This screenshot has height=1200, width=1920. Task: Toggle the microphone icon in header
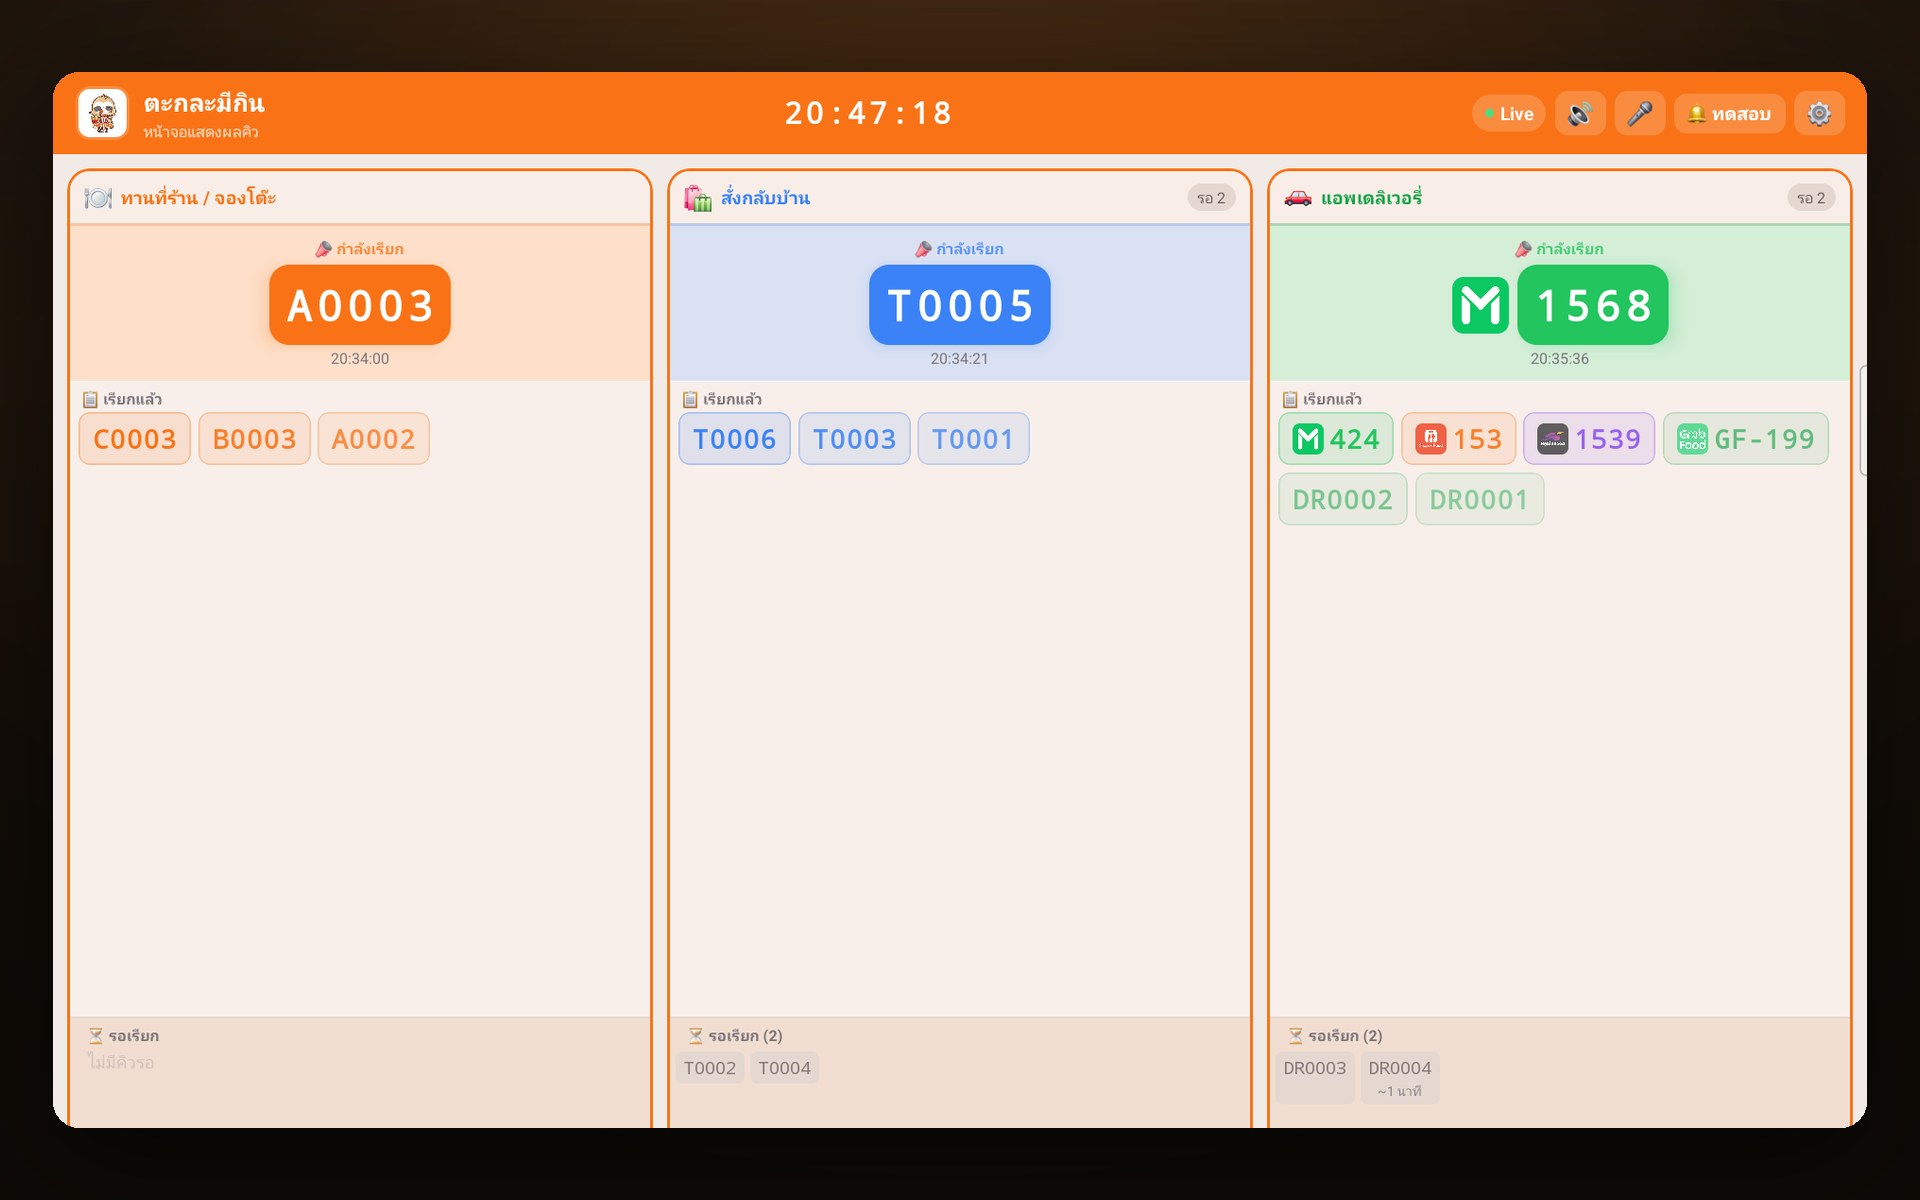click(1639, 113)
